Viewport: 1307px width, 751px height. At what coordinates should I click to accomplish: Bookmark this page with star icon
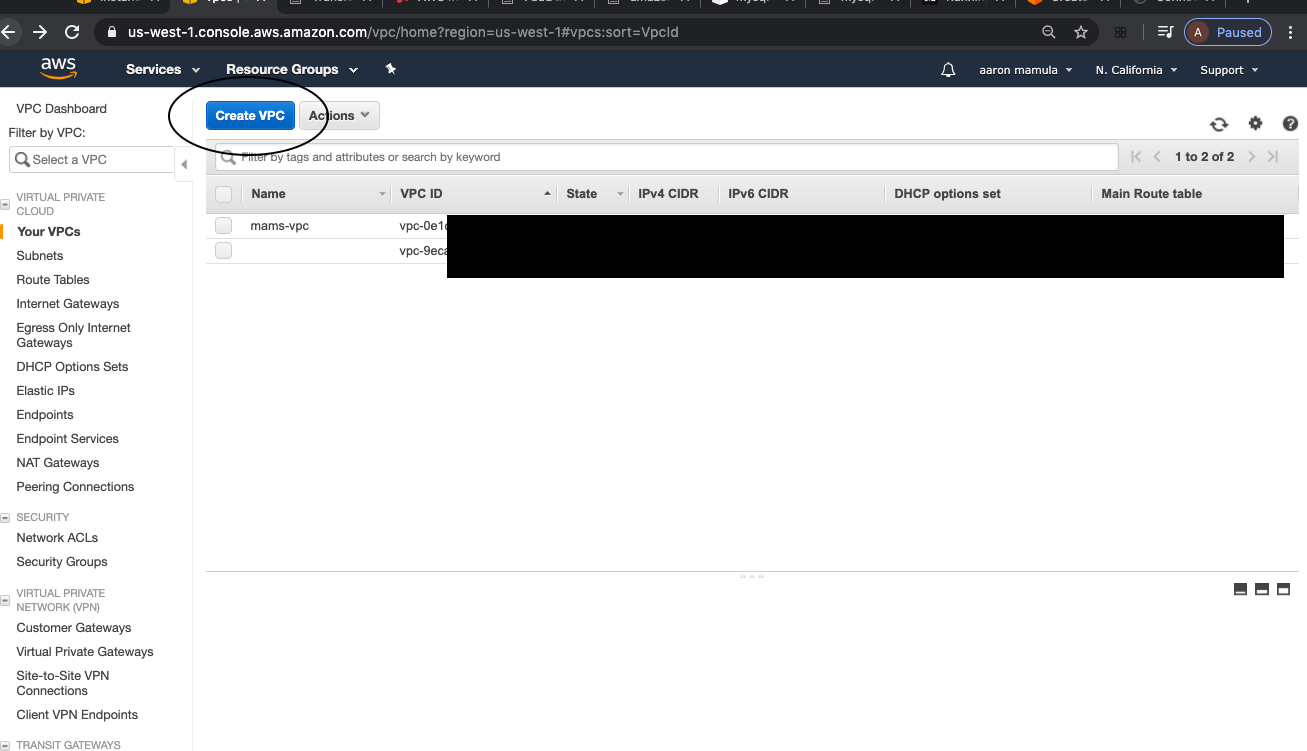(1081, 32)
